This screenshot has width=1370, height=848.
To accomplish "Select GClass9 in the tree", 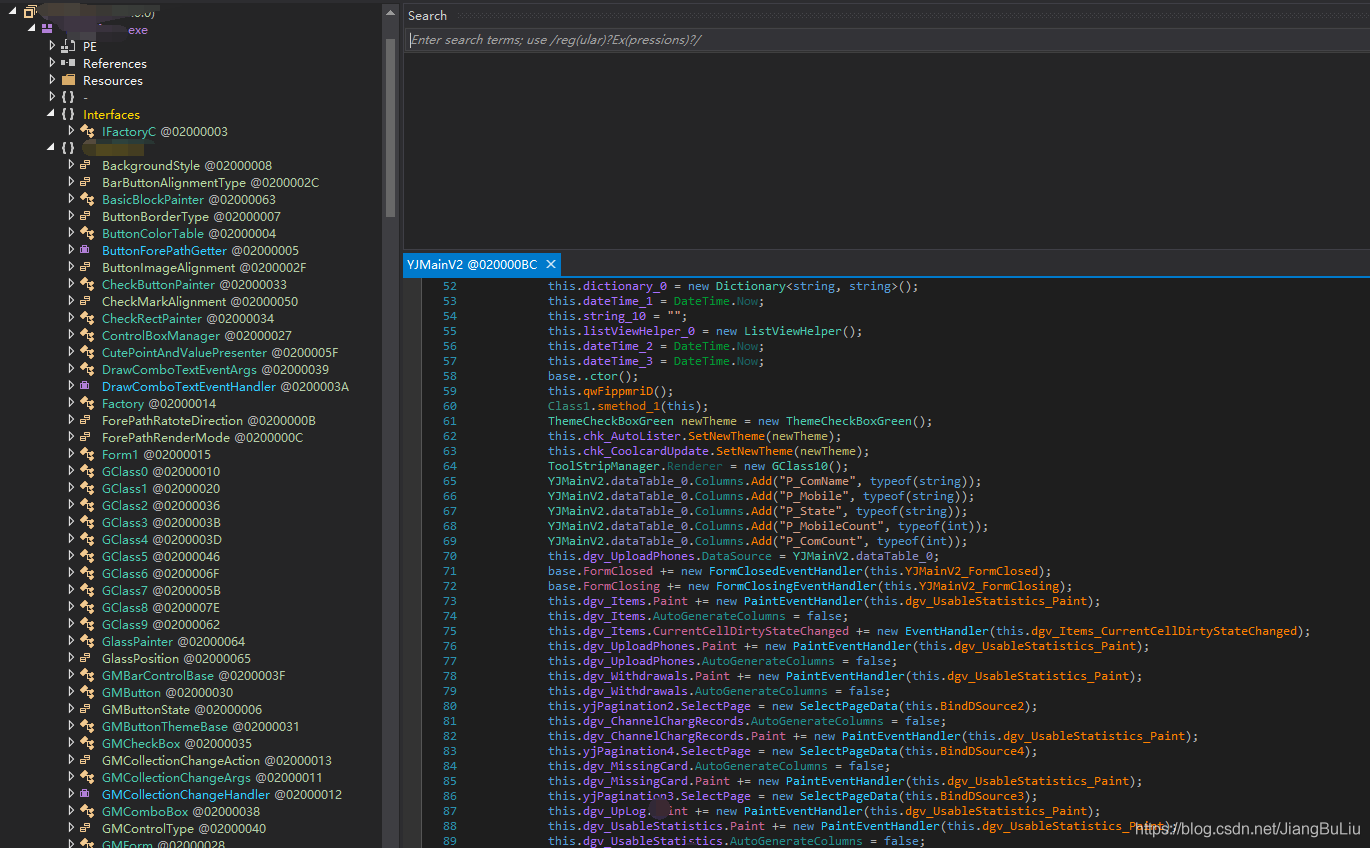I will pos(161,624).
